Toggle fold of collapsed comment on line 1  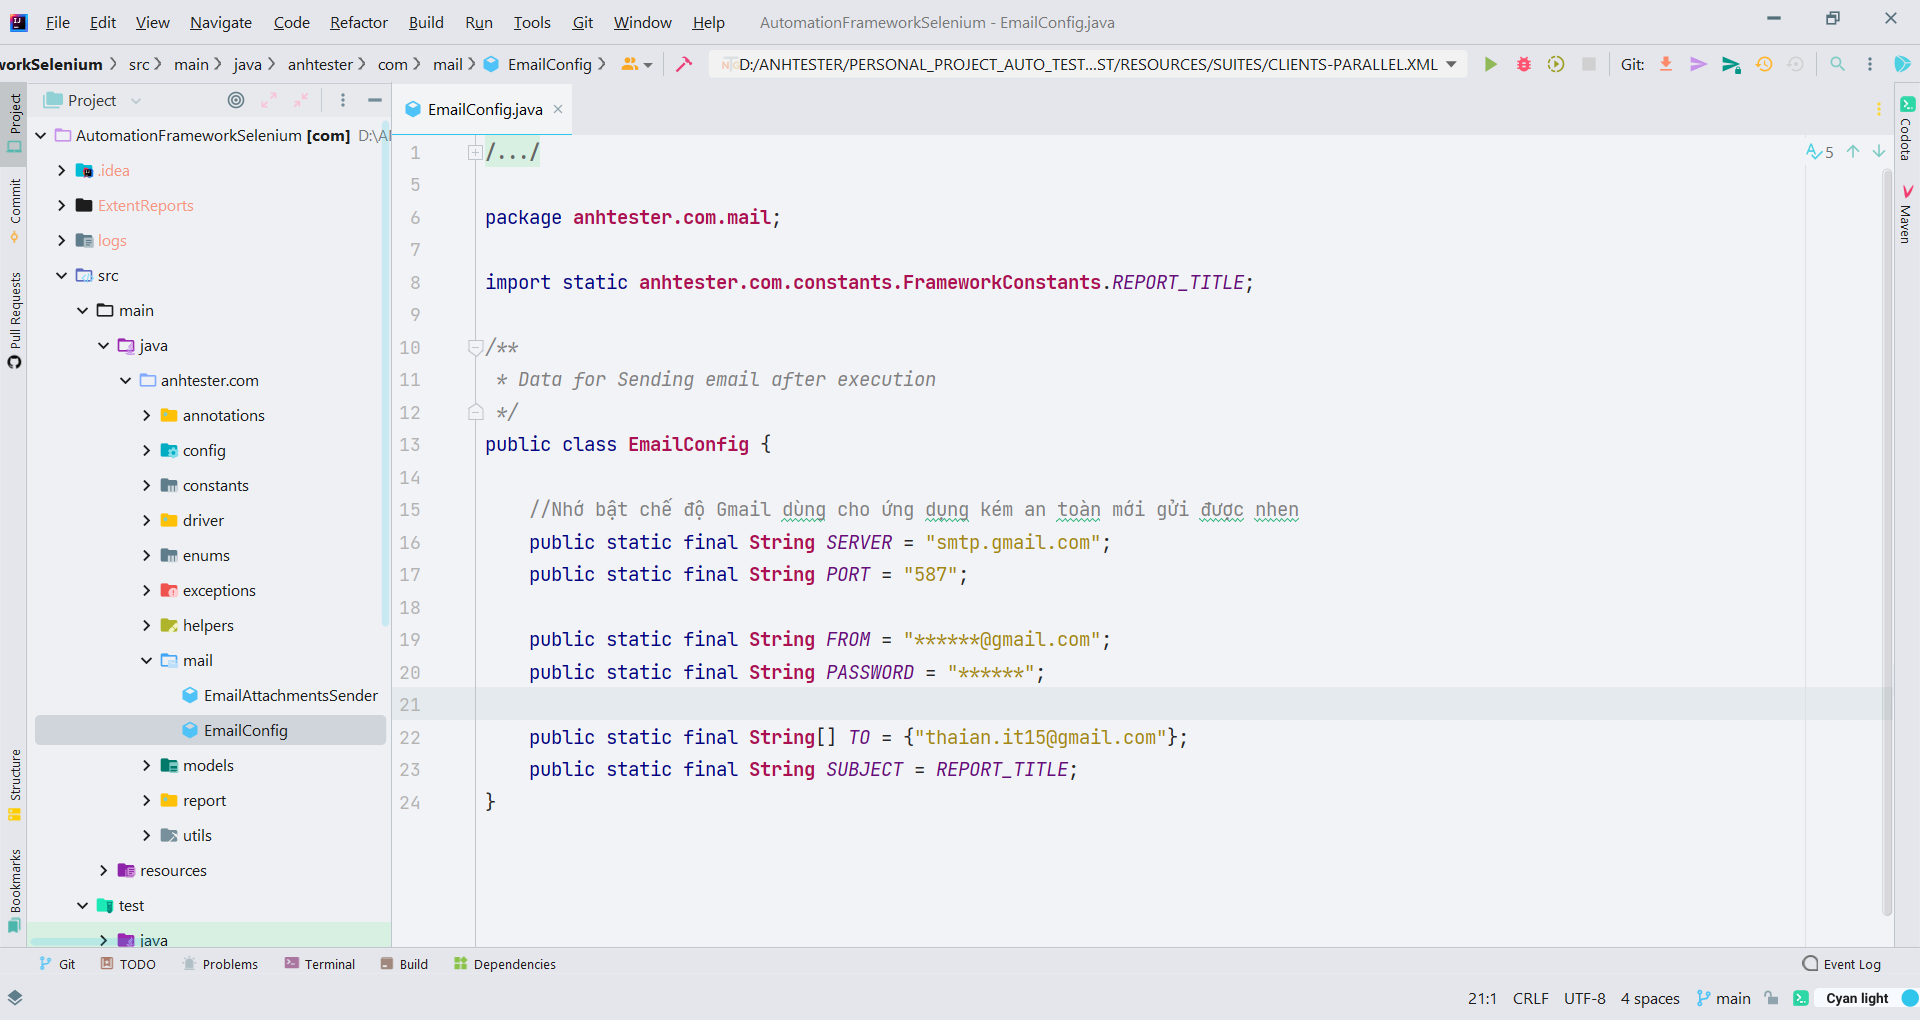click(x=475, y=153)
